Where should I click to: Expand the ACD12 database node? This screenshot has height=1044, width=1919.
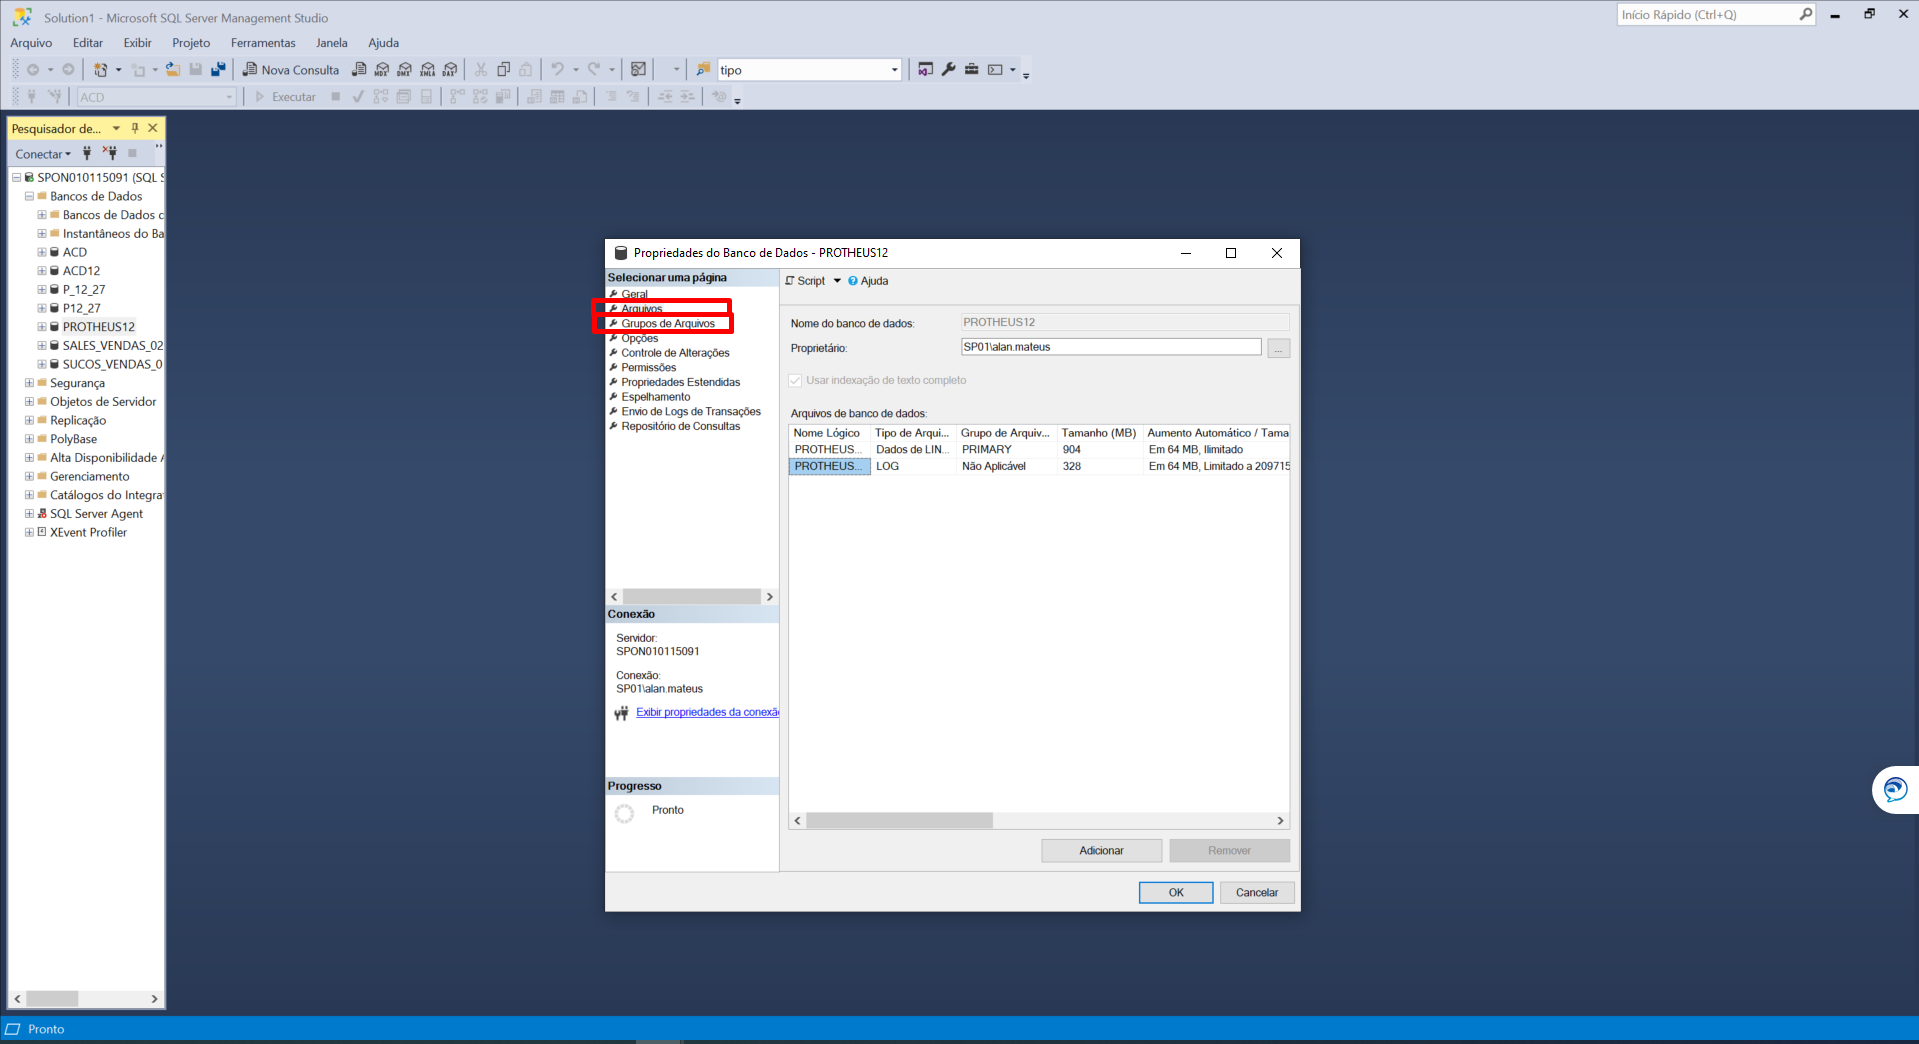(42, 271)
